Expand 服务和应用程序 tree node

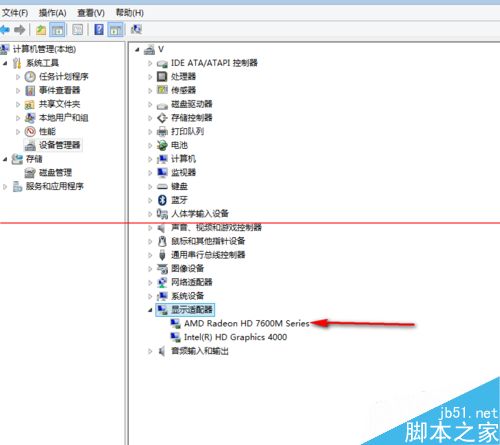pyautogui.click(x=5, y=187)
